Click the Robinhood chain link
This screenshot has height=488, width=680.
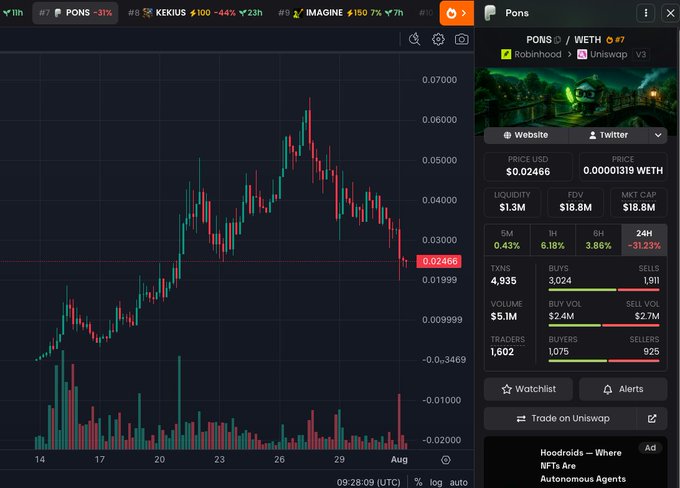coord(531,54)
